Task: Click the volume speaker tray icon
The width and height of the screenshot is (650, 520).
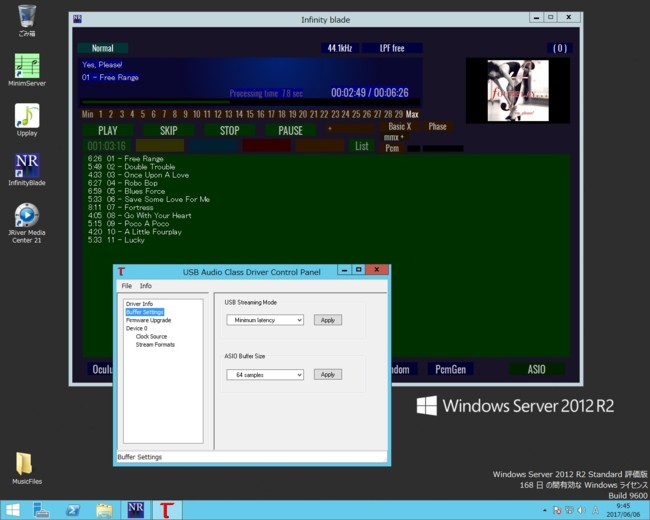Action: point(582,510)
